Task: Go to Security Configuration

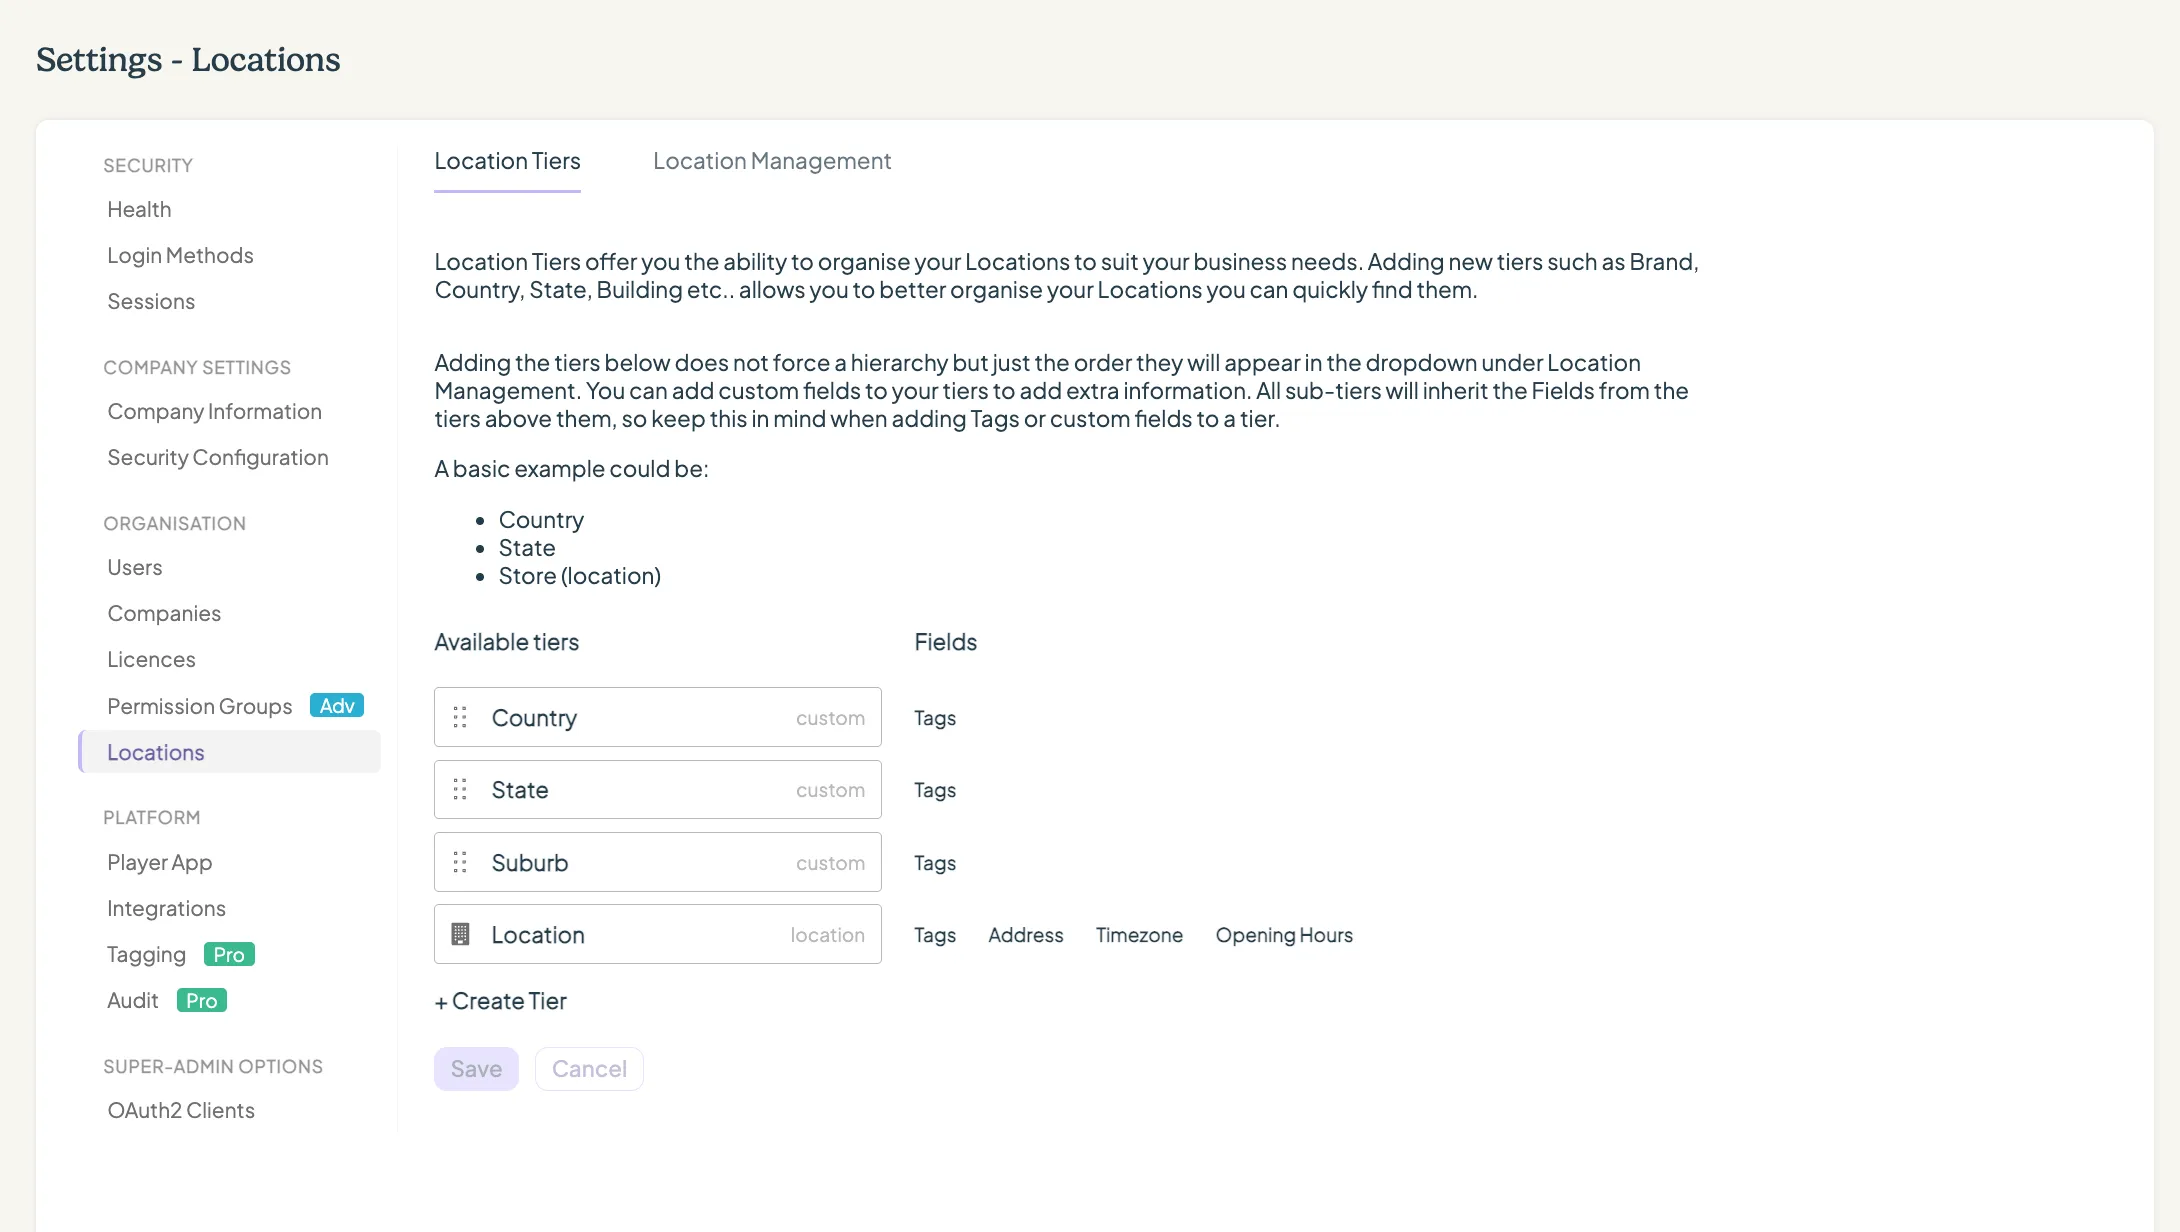Action: pos(218,457)
